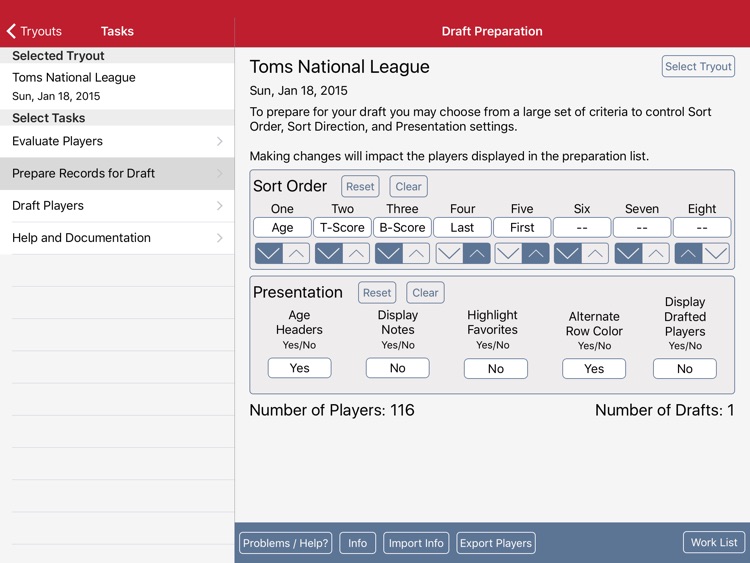The height and width of the screenshot is (563, 750).
Task: Select descending arrow for sort column Two
Action: pyautogui.click(x=329, y=254)
